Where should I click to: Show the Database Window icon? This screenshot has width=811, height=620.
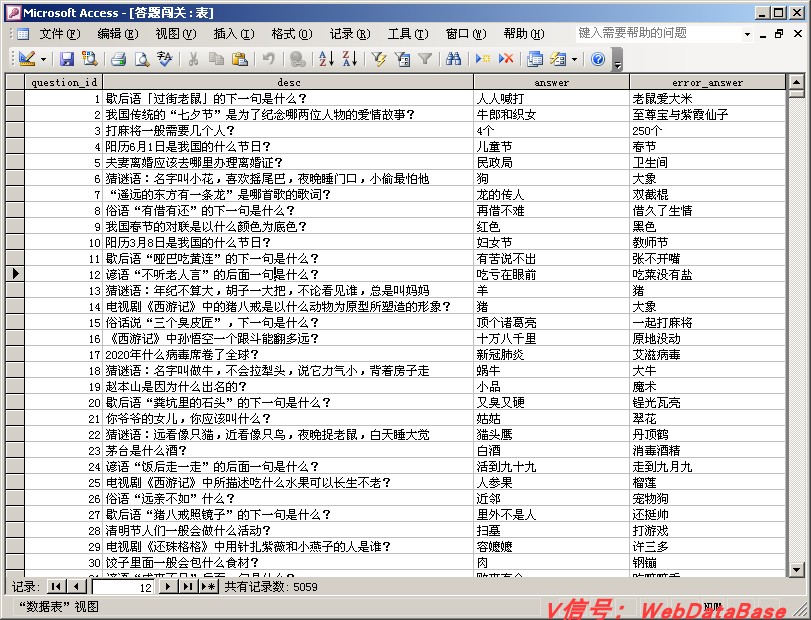click(x=535, y=59)
